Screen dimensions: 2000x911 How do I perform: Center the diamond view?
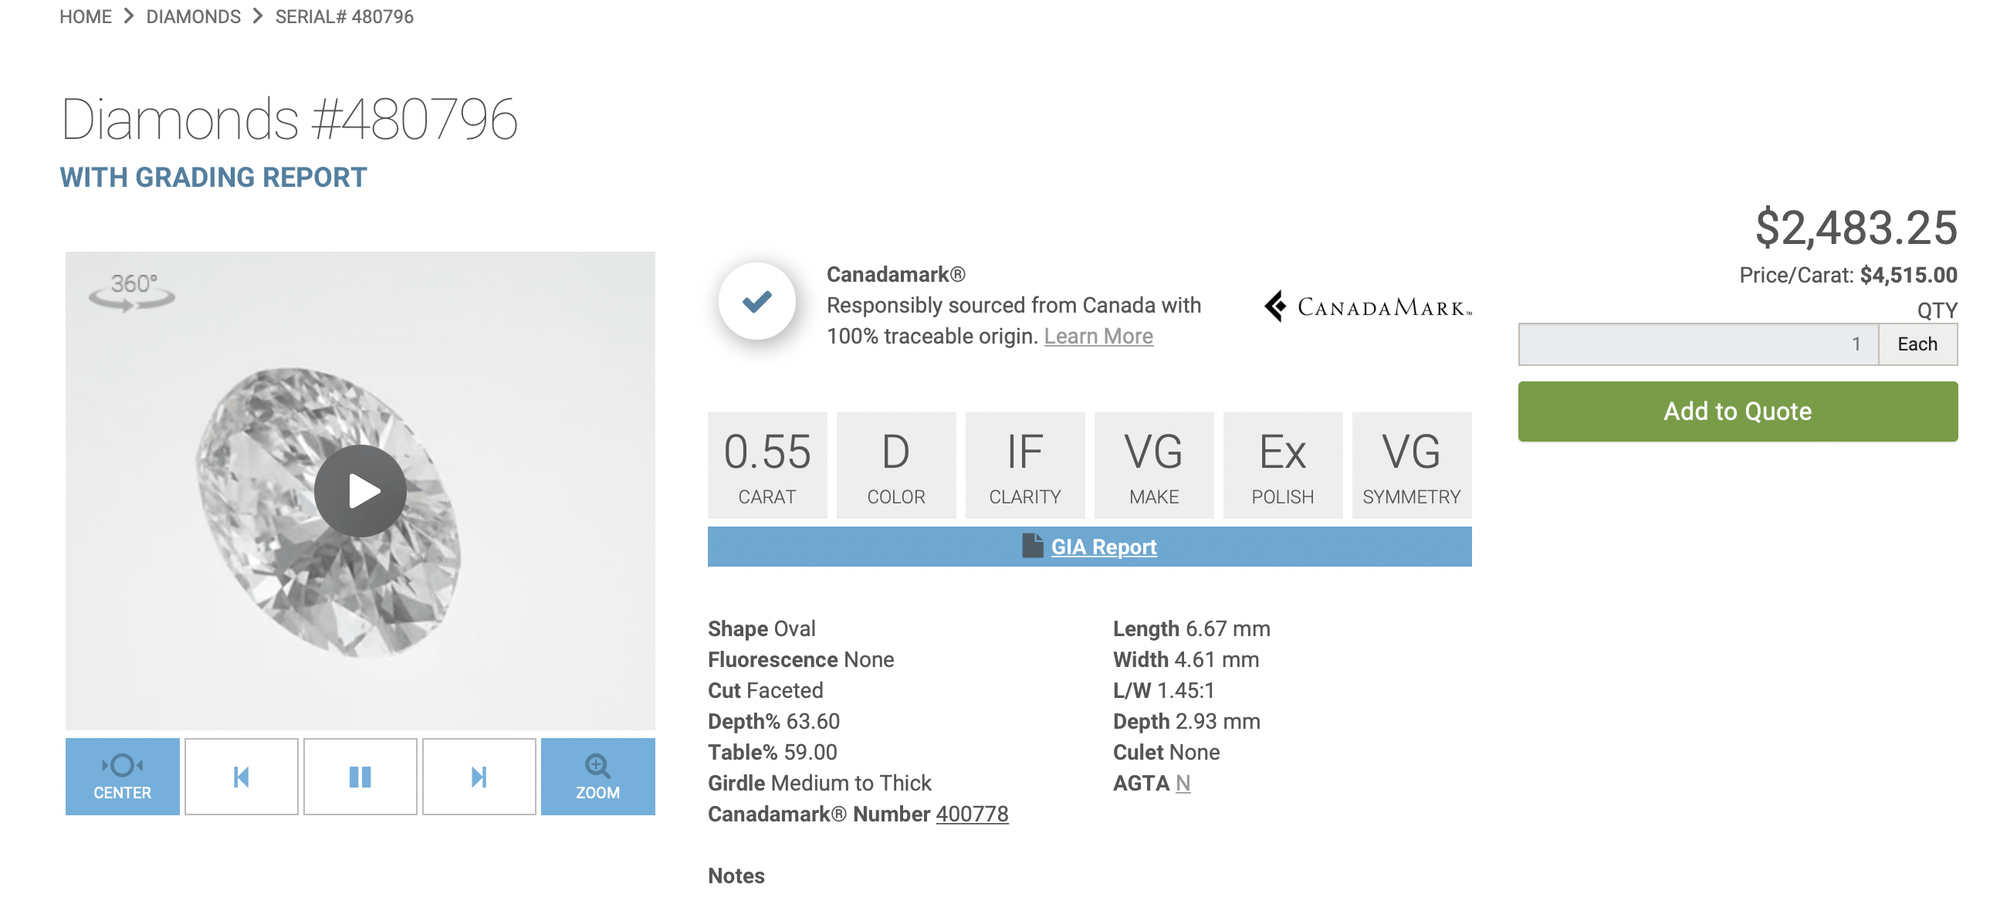click(122, 776)
